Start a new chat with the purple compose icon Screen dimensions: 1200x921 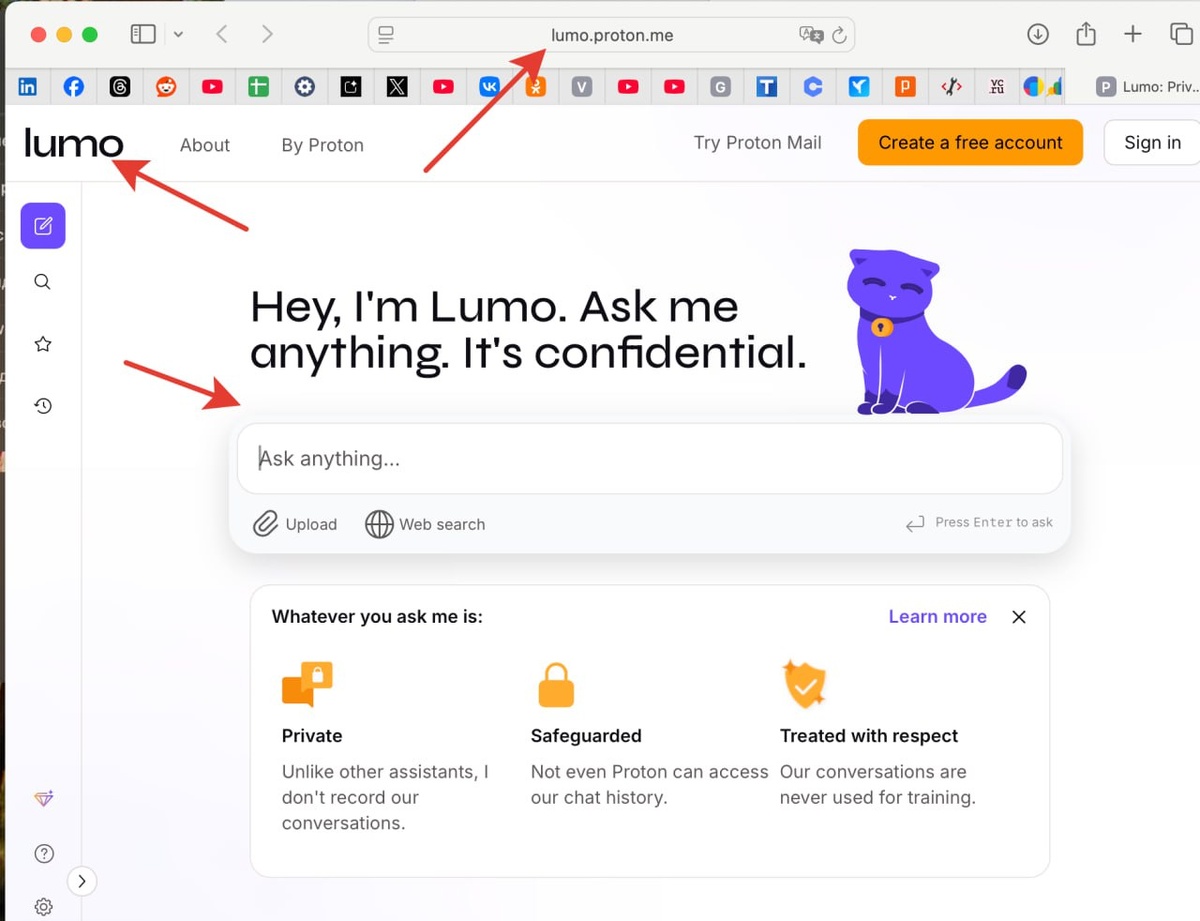coord(43,226)
